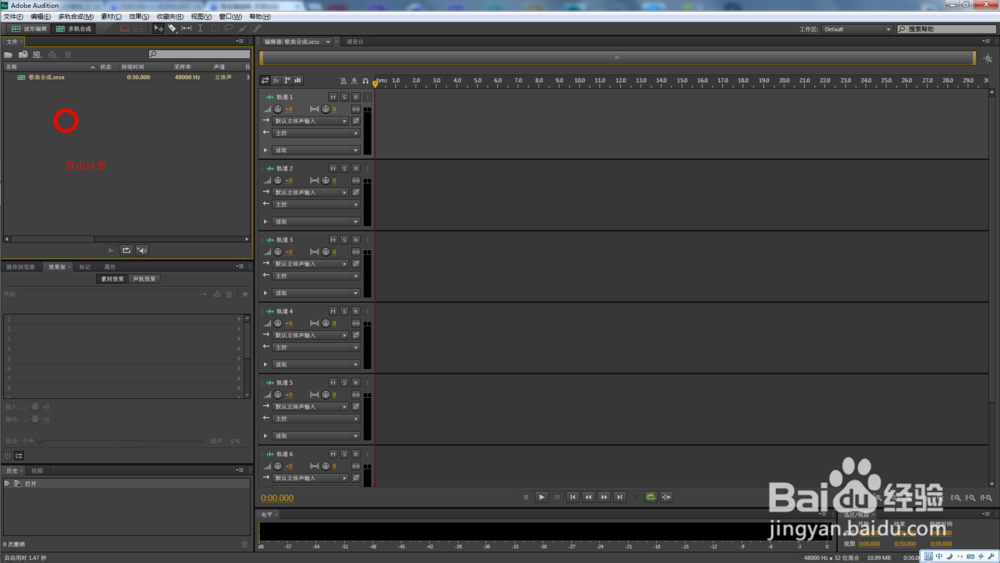Click loop playback icon in Files panel
1000x563 pixels.
(x=126, y=251)
